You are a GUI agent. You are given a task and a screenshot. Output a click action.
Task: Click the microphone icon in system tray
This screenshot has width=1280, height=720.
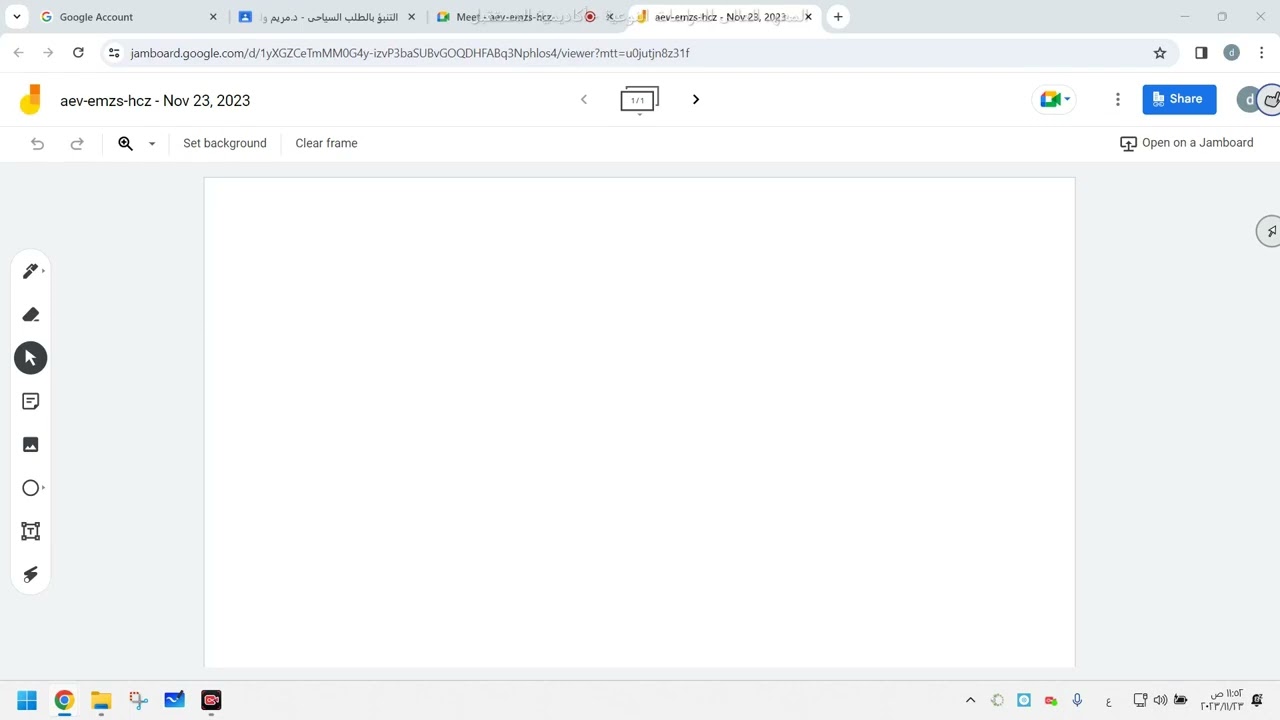coord(1077,700)
